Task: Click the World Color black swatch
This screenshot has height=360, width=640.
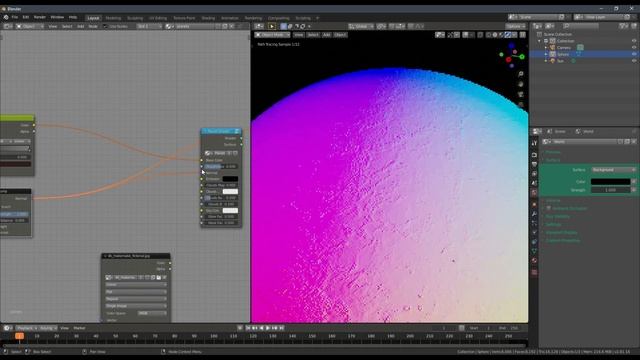Action: tap(611, 182)
